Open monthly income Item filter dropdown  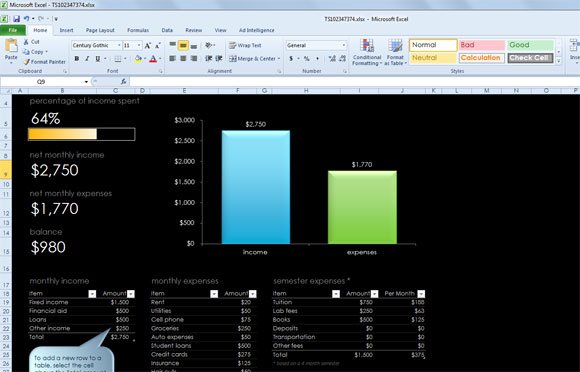92,294
